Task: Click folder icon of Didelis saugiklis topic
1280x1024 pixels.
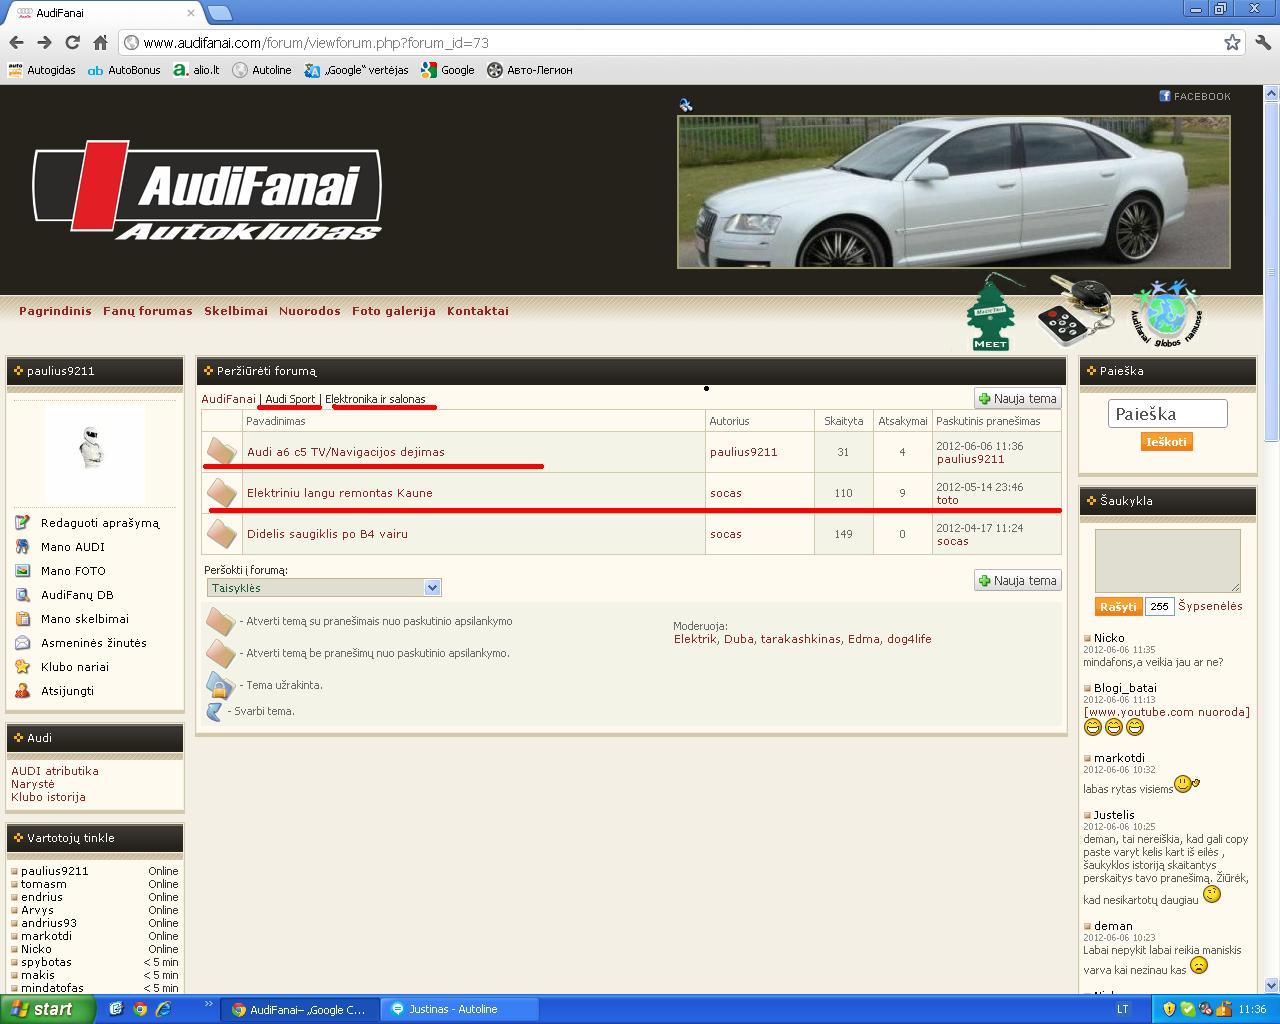Action: [221, 533]
